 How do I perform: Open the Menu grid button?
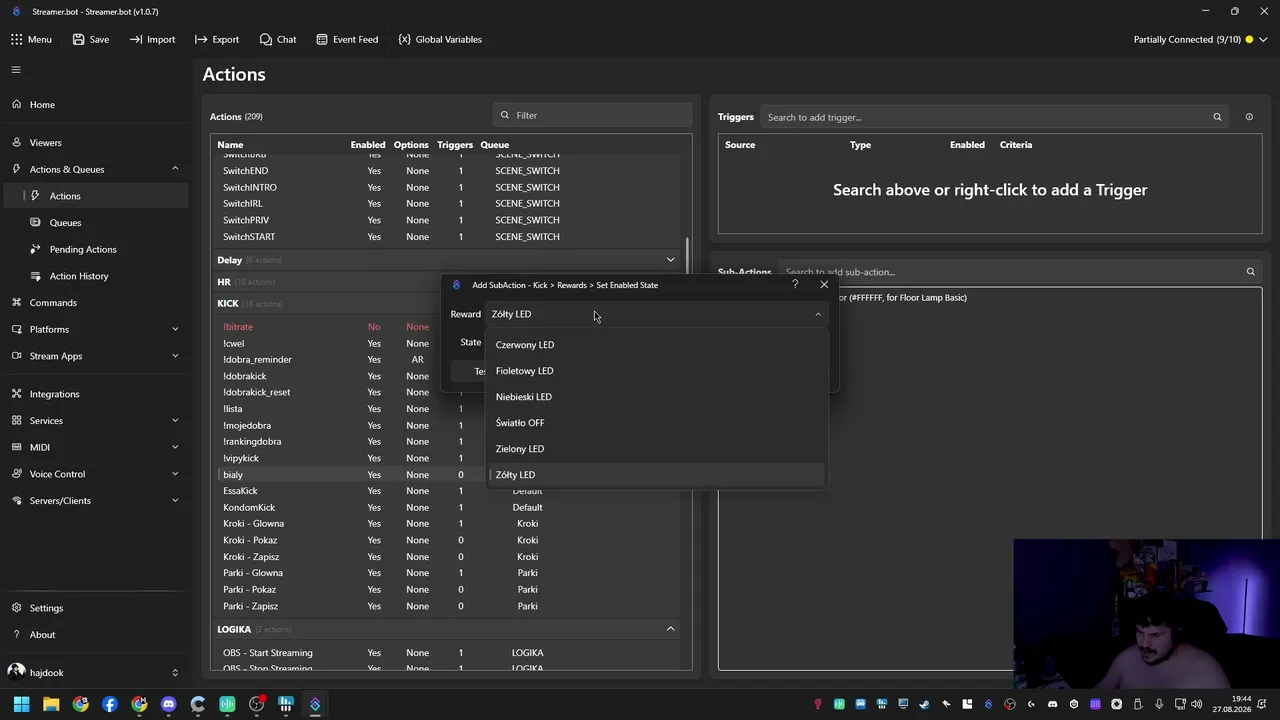31,39
